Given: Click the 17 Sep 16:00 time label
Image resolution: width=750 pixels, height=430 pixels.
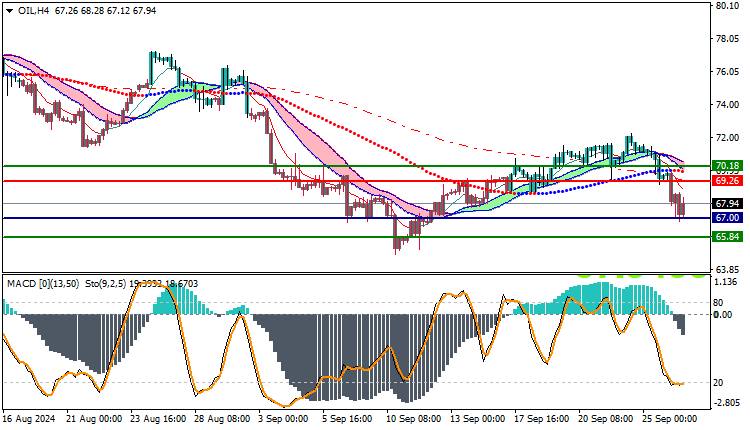Looking at the screenshot, I should click(x=541, y=419).
